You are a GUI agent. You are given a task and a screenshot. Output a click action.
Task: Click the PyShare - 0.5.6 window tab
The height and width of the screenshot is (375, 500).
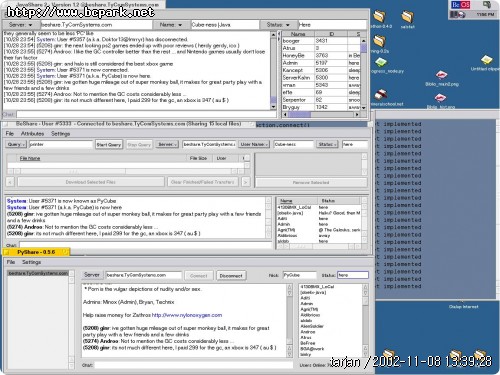tap(36, 252)
